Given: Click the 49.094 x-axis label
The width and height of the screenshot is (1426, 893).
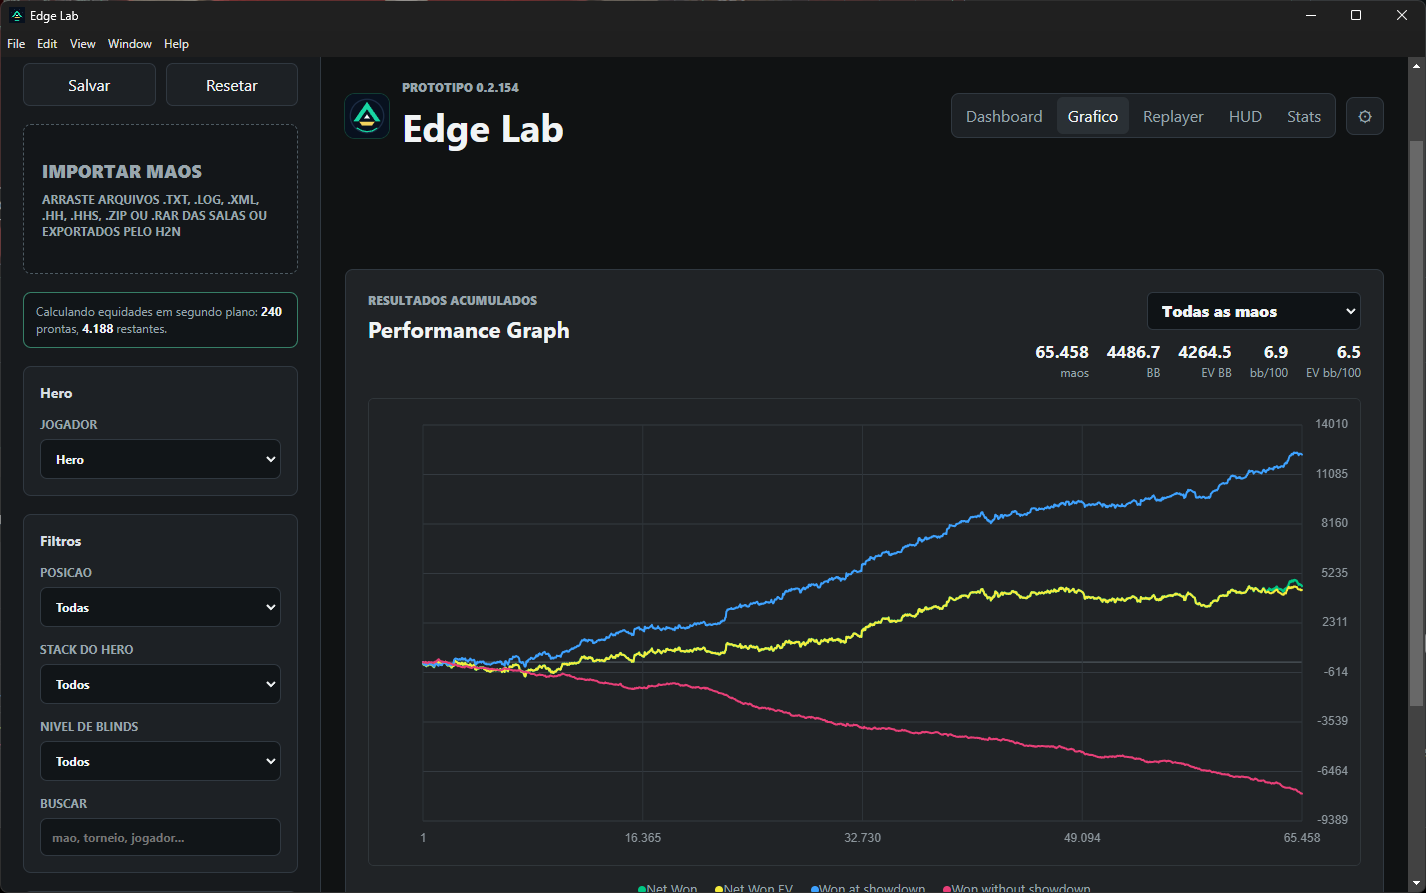Looking at the screenshot, I should pyautogui.click(x=1082, y=838).
